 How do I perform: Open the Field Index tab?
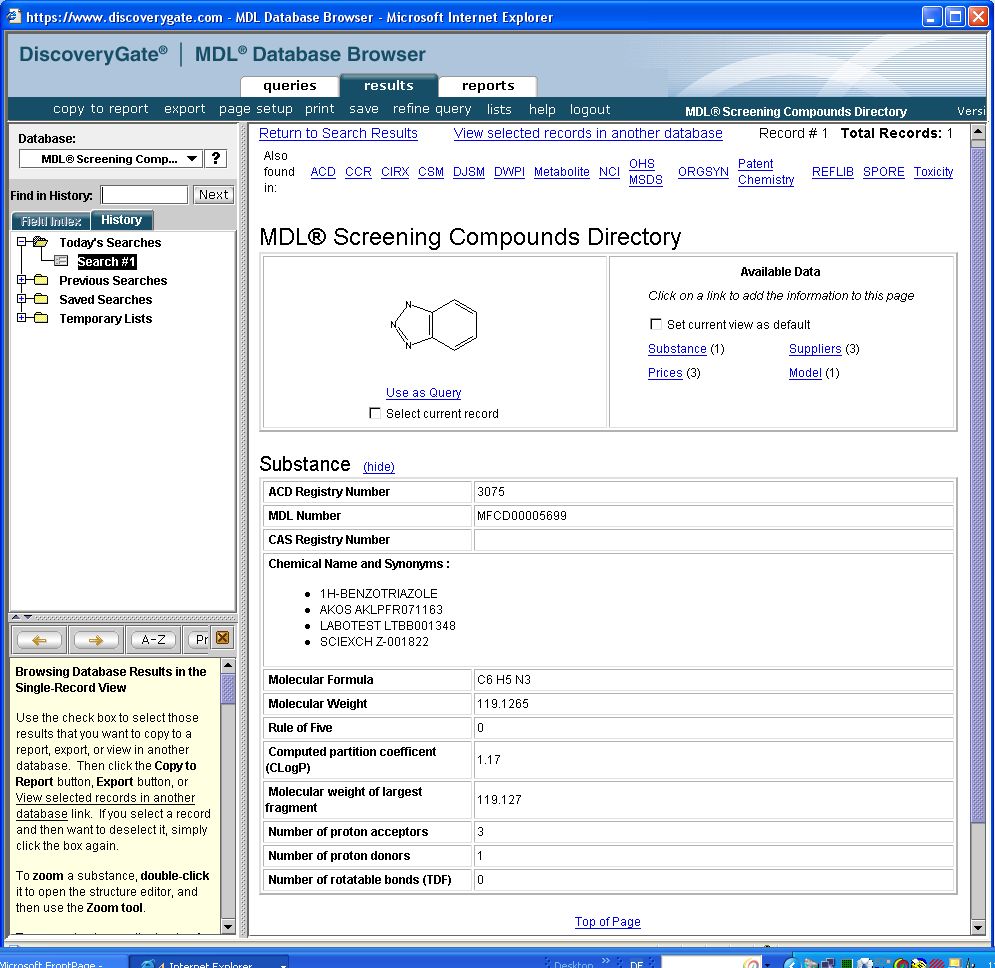(51, 221)
